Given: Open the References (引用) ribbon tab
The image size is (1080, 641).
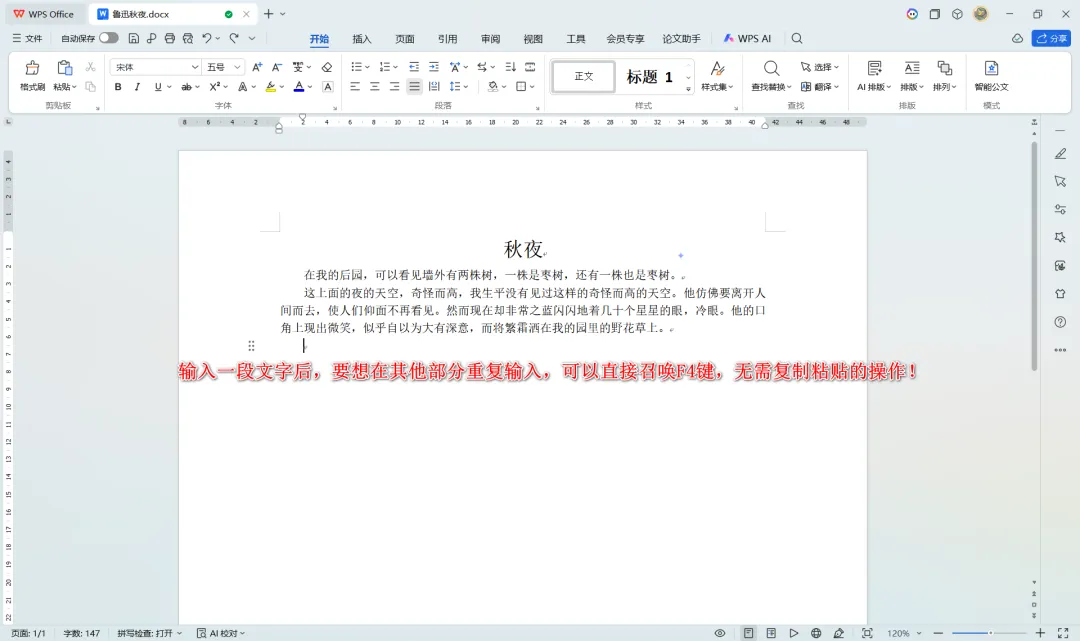Looking at the screenshot, I should 448,39.
